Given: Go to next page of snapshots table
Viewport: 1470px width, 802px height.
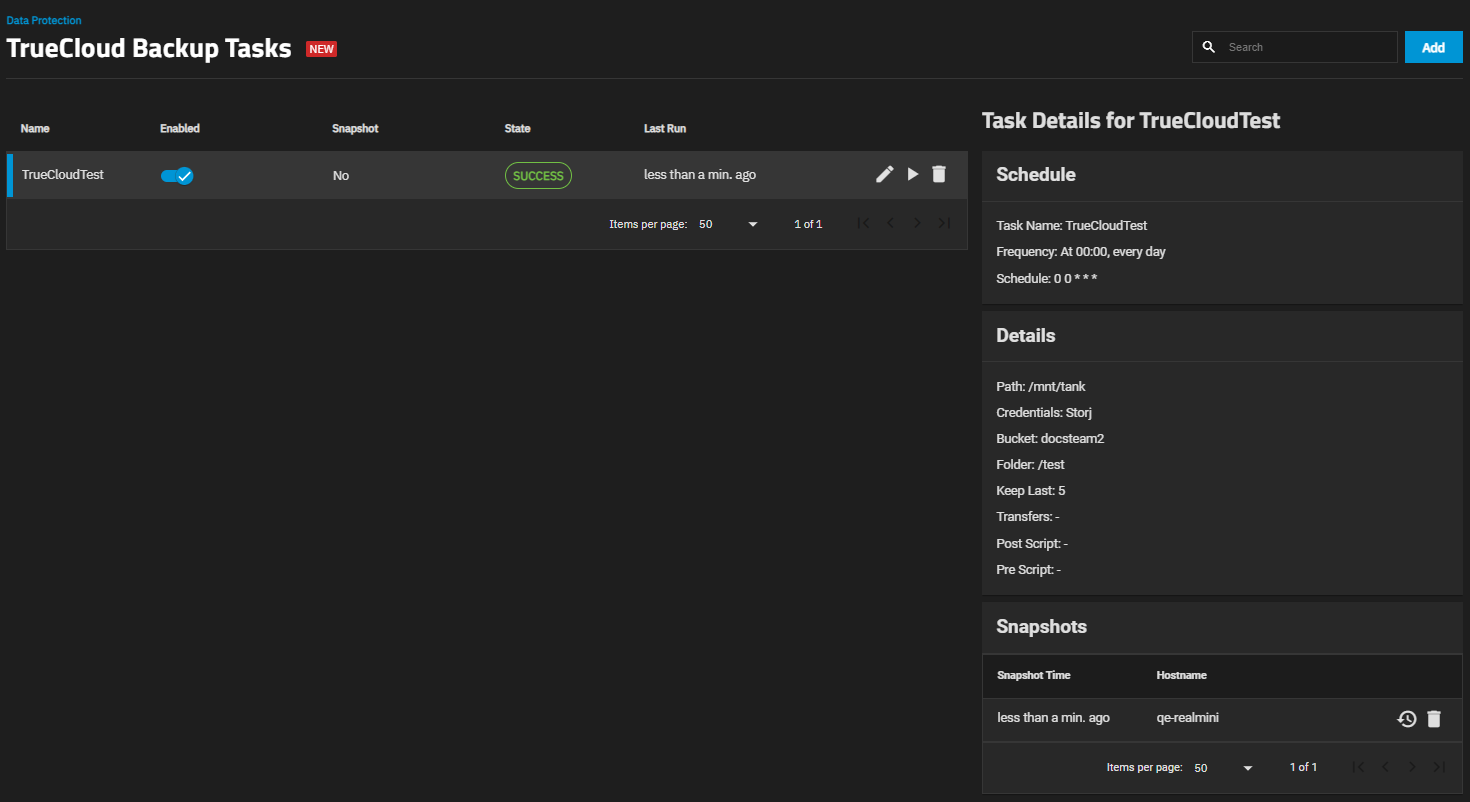Looking at the screenshot, I should 1411,767.
